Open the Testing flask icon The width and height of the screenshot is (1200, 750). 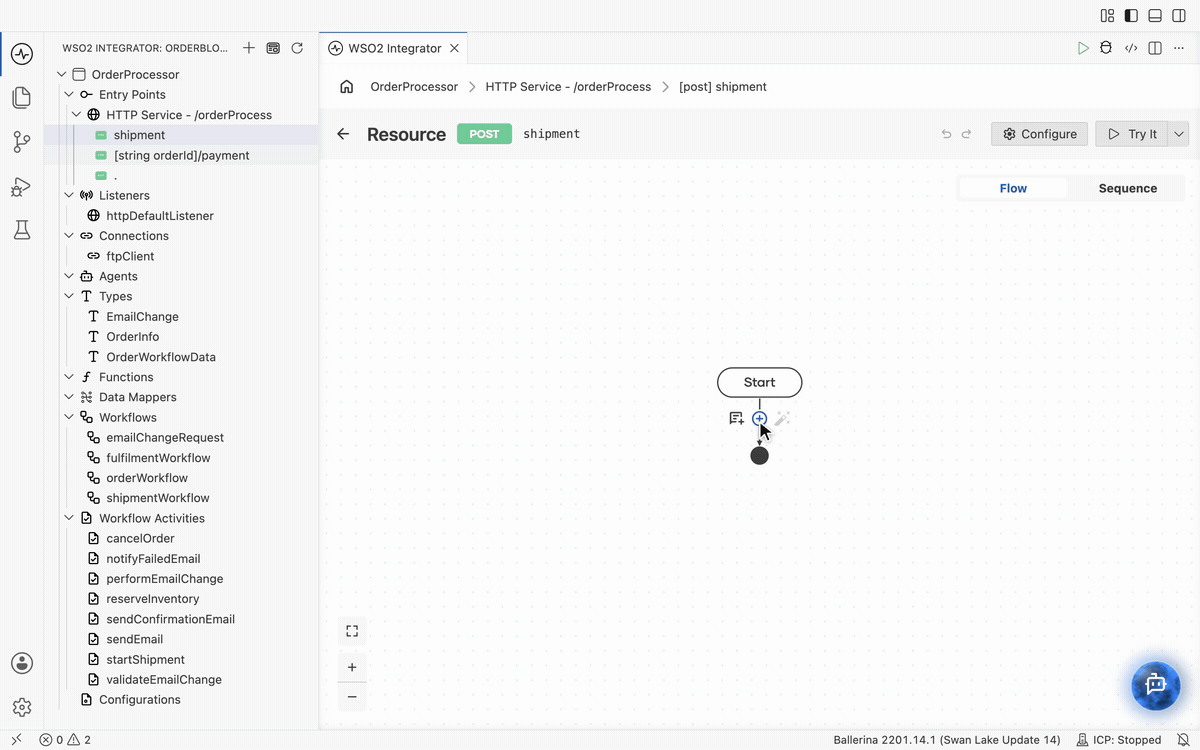22,230
